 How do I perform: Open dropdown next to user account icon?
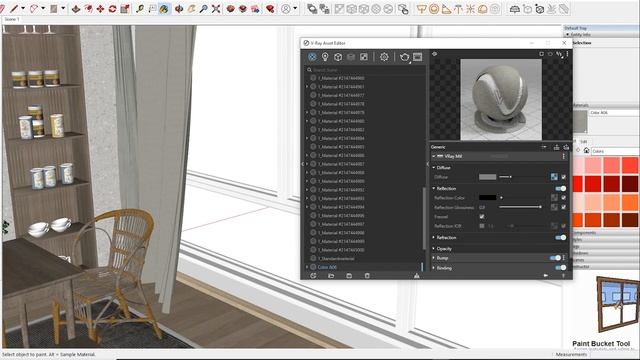point(295,9)
